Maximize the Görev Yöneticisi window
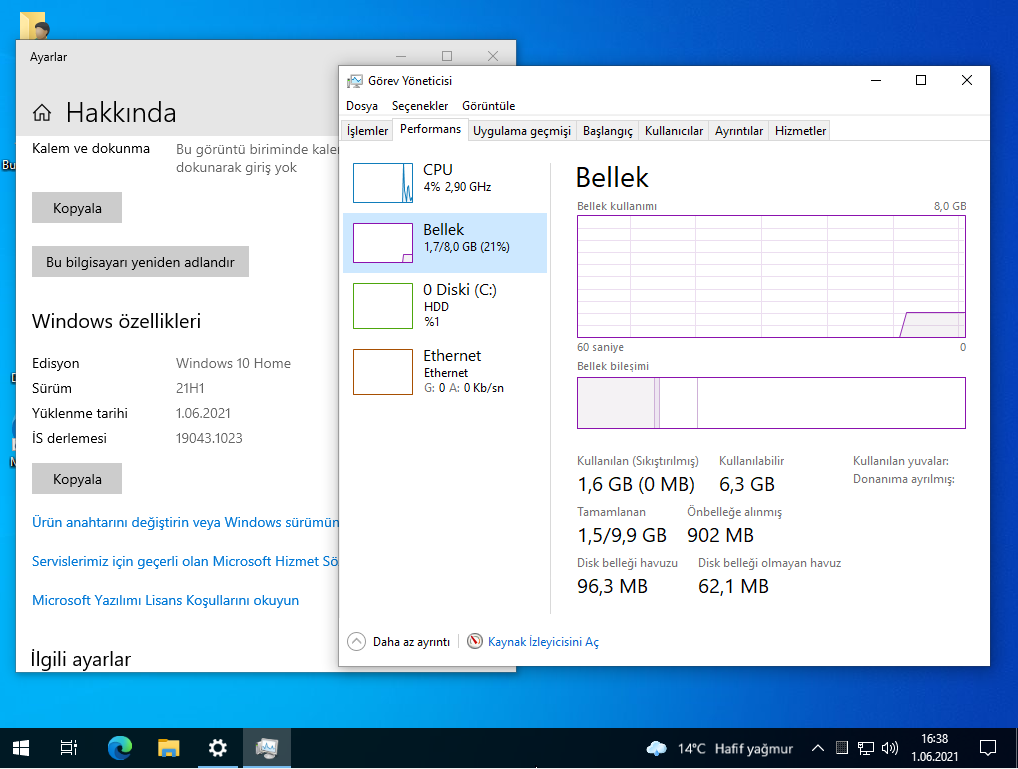Screen dimensions: 1018x769 921,80
